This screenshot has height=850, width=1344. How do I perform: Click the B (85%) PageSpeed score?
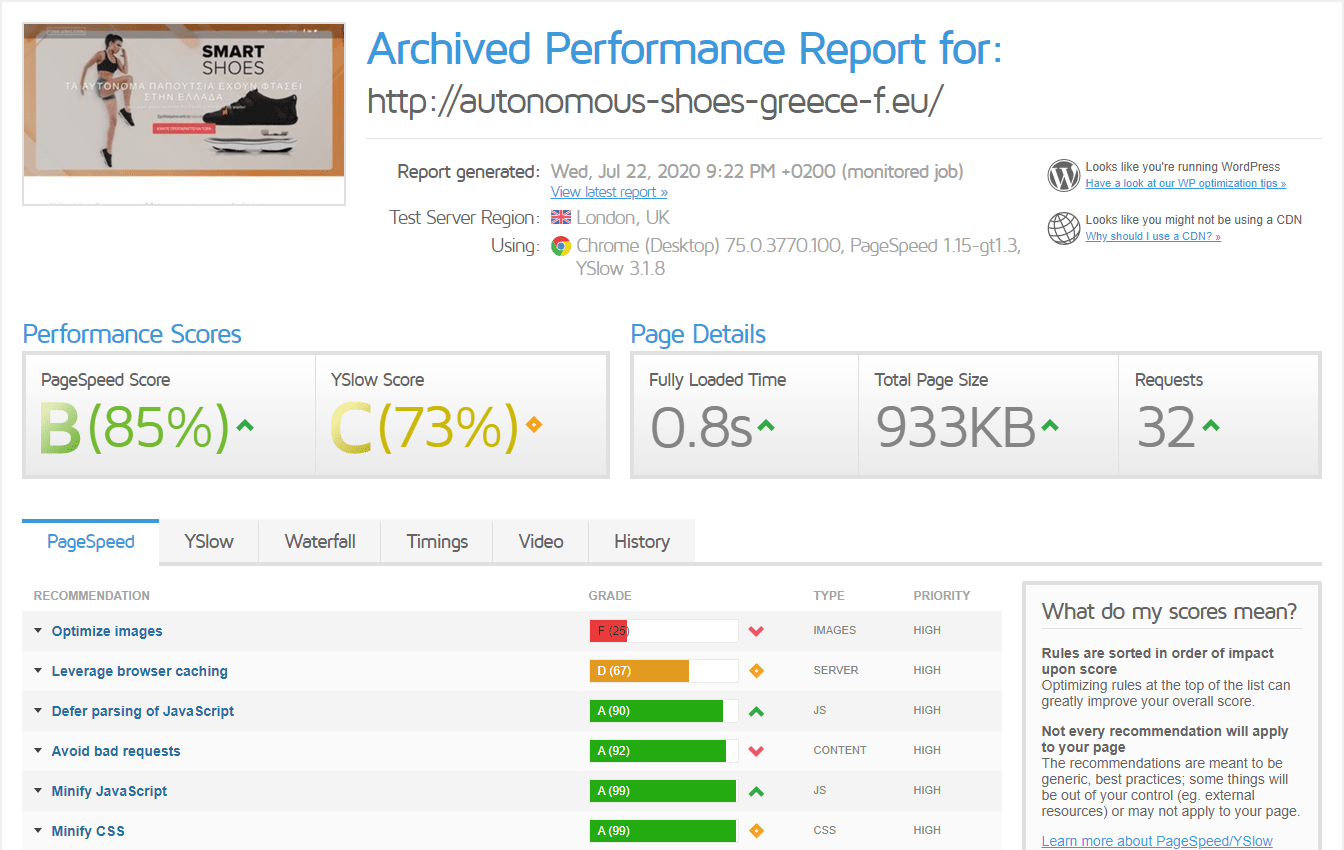point(134,427)
